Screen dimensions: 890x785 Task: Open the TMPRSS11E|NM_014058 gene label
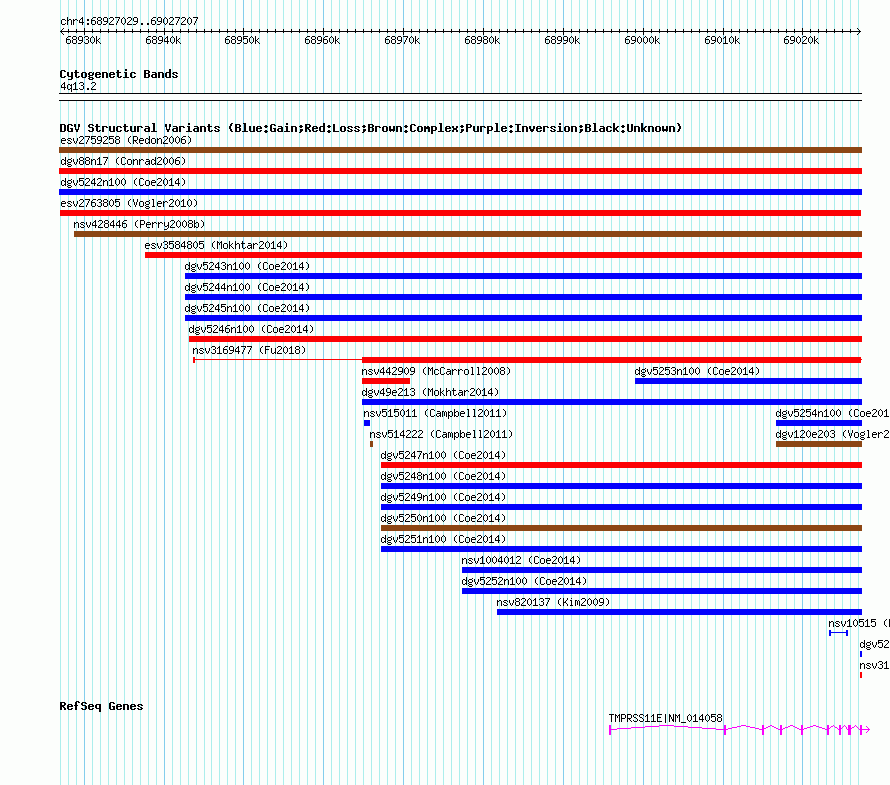pyautogui.click(x=665, y=718)
